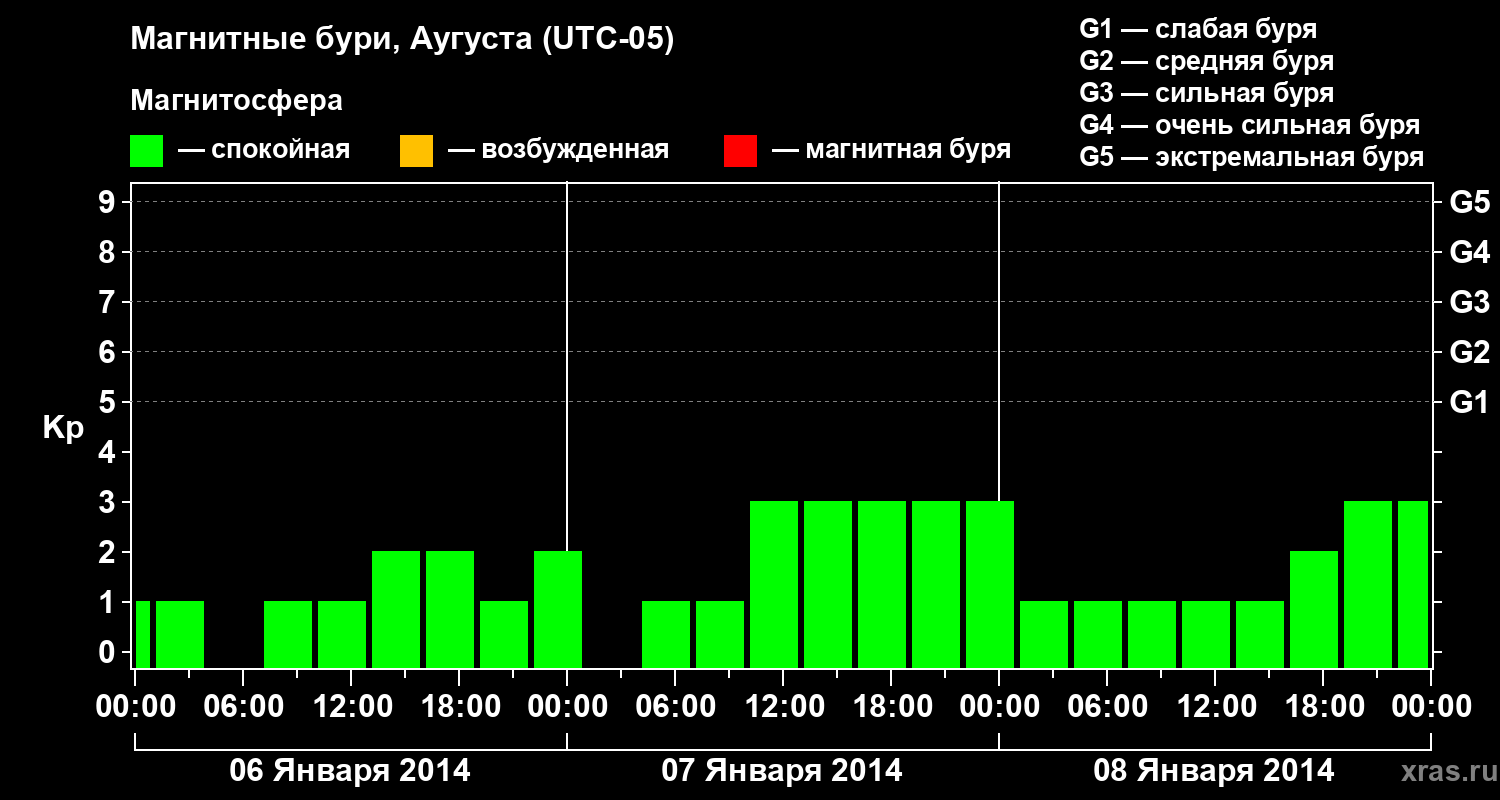Click the 06:00 time label for 08 Января
This screenshot has width=1500, height=800.
point(1107,707)
